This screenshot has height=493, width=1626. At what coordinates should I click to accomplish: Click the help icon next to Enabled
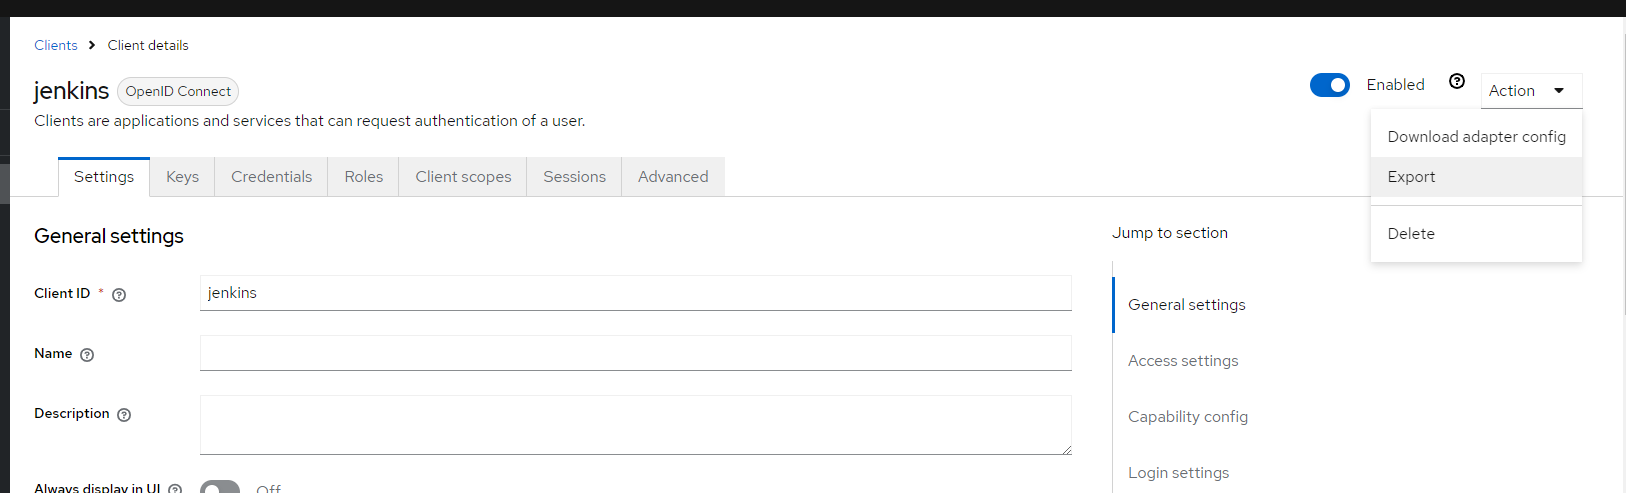(x=1457, y=82)
